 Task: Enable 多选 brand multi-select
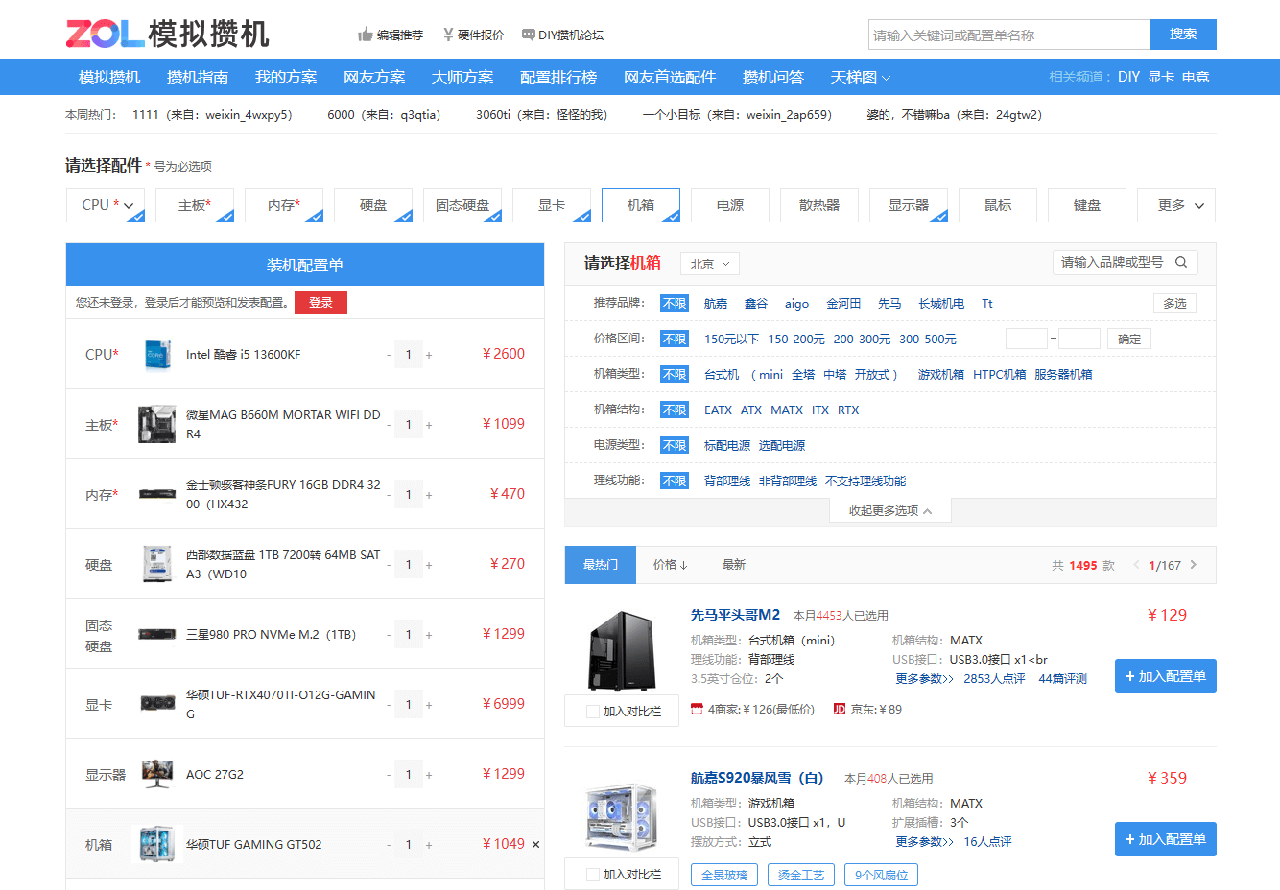(x=1175, y=303)
